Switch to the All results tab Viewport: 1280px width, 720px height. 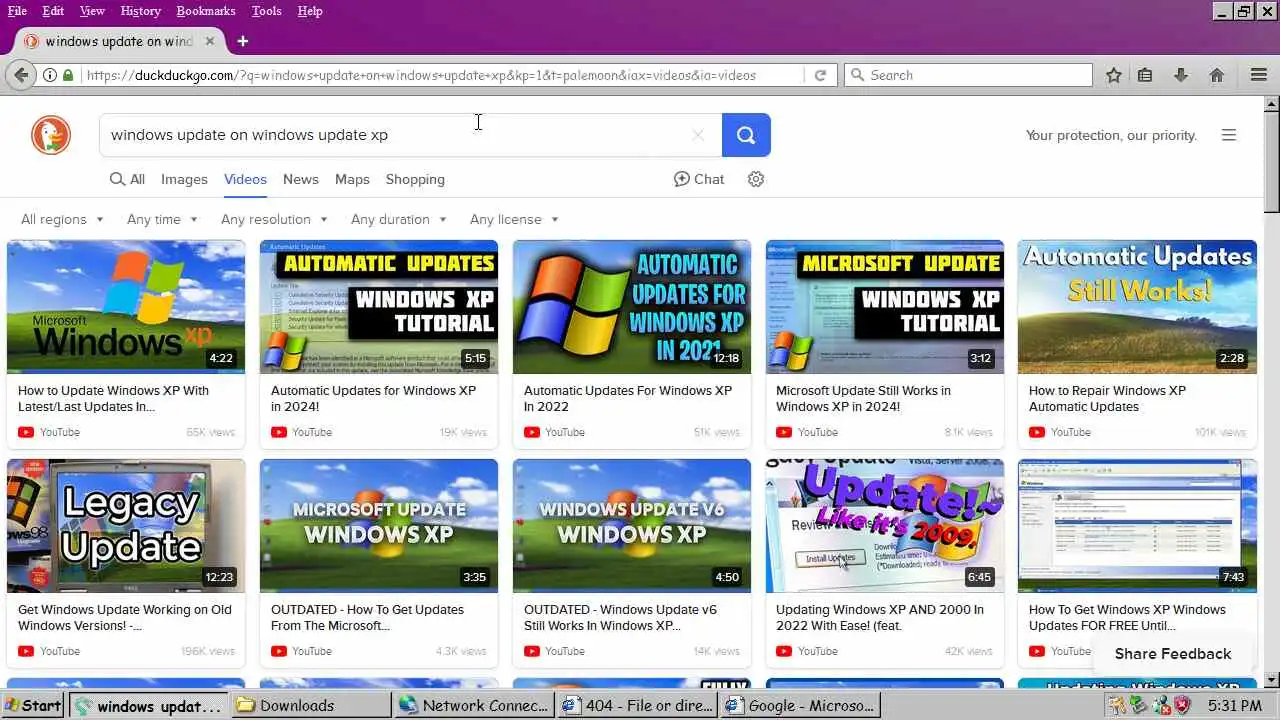(127, 179)
